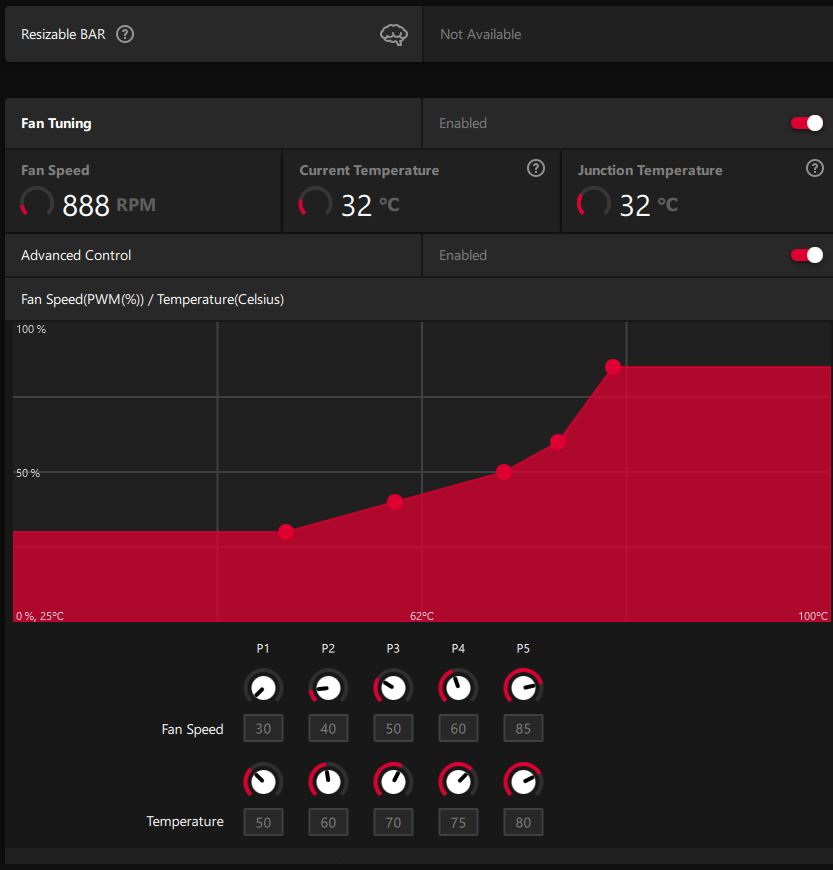This screenshot has width=833, height=870.
Task: Click the P1 Temperature field showing 50
Action: pos(263,822)
